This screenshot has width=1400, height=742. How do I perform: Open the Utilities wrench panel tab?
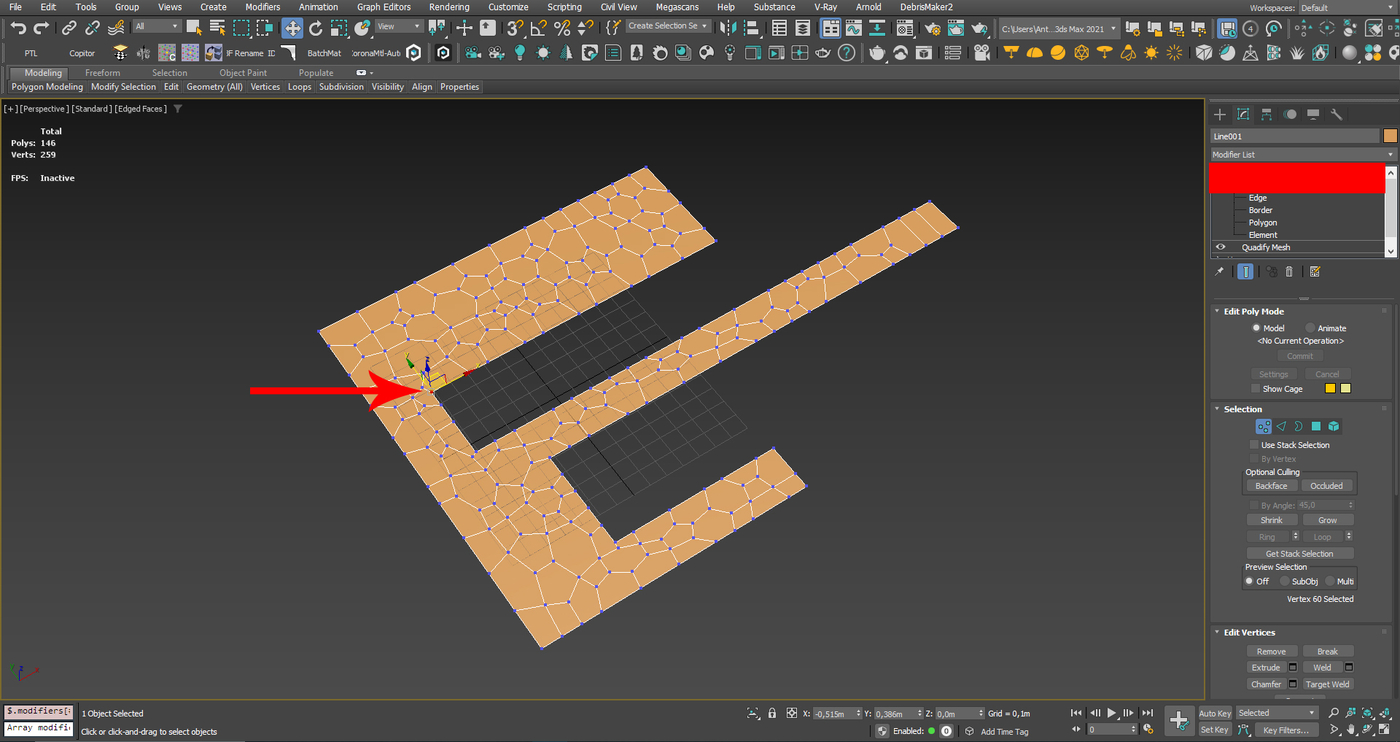click(x=1336, y=115)
